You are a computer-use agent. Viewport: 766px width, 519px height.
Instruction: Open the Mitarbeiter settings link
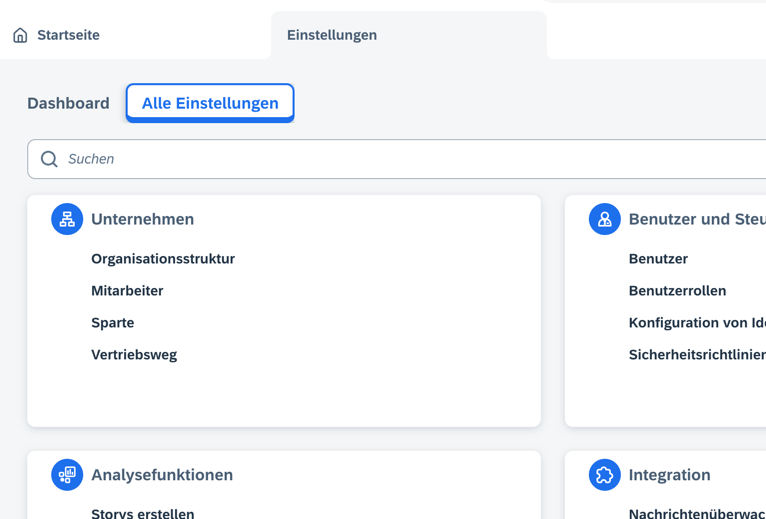(127, 291)
